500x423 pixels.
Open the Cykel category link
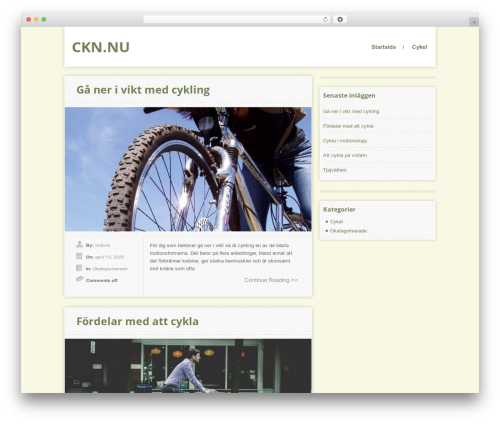pos(336,222)
